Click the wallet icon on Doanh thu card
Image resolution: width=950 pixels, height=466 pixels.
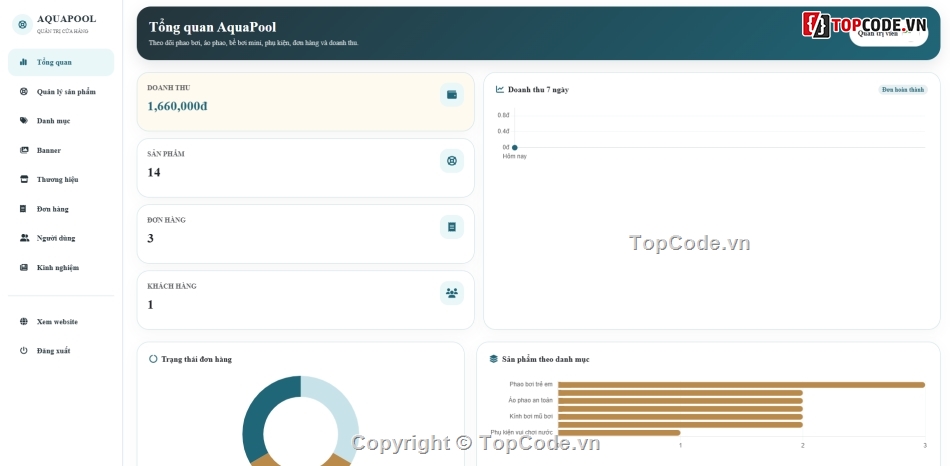tap(451, 95)
